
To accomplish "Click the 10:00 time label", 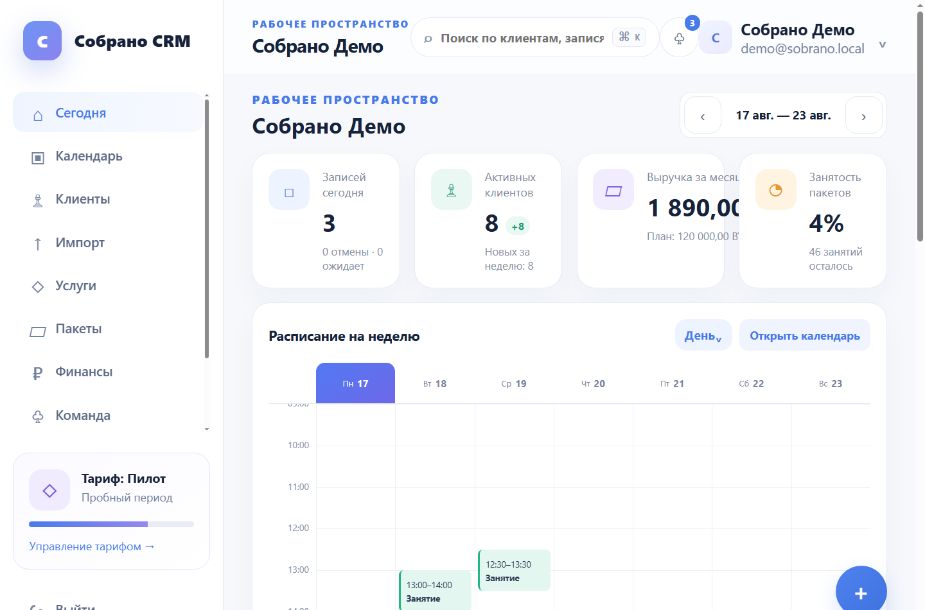I will point(298,445).
